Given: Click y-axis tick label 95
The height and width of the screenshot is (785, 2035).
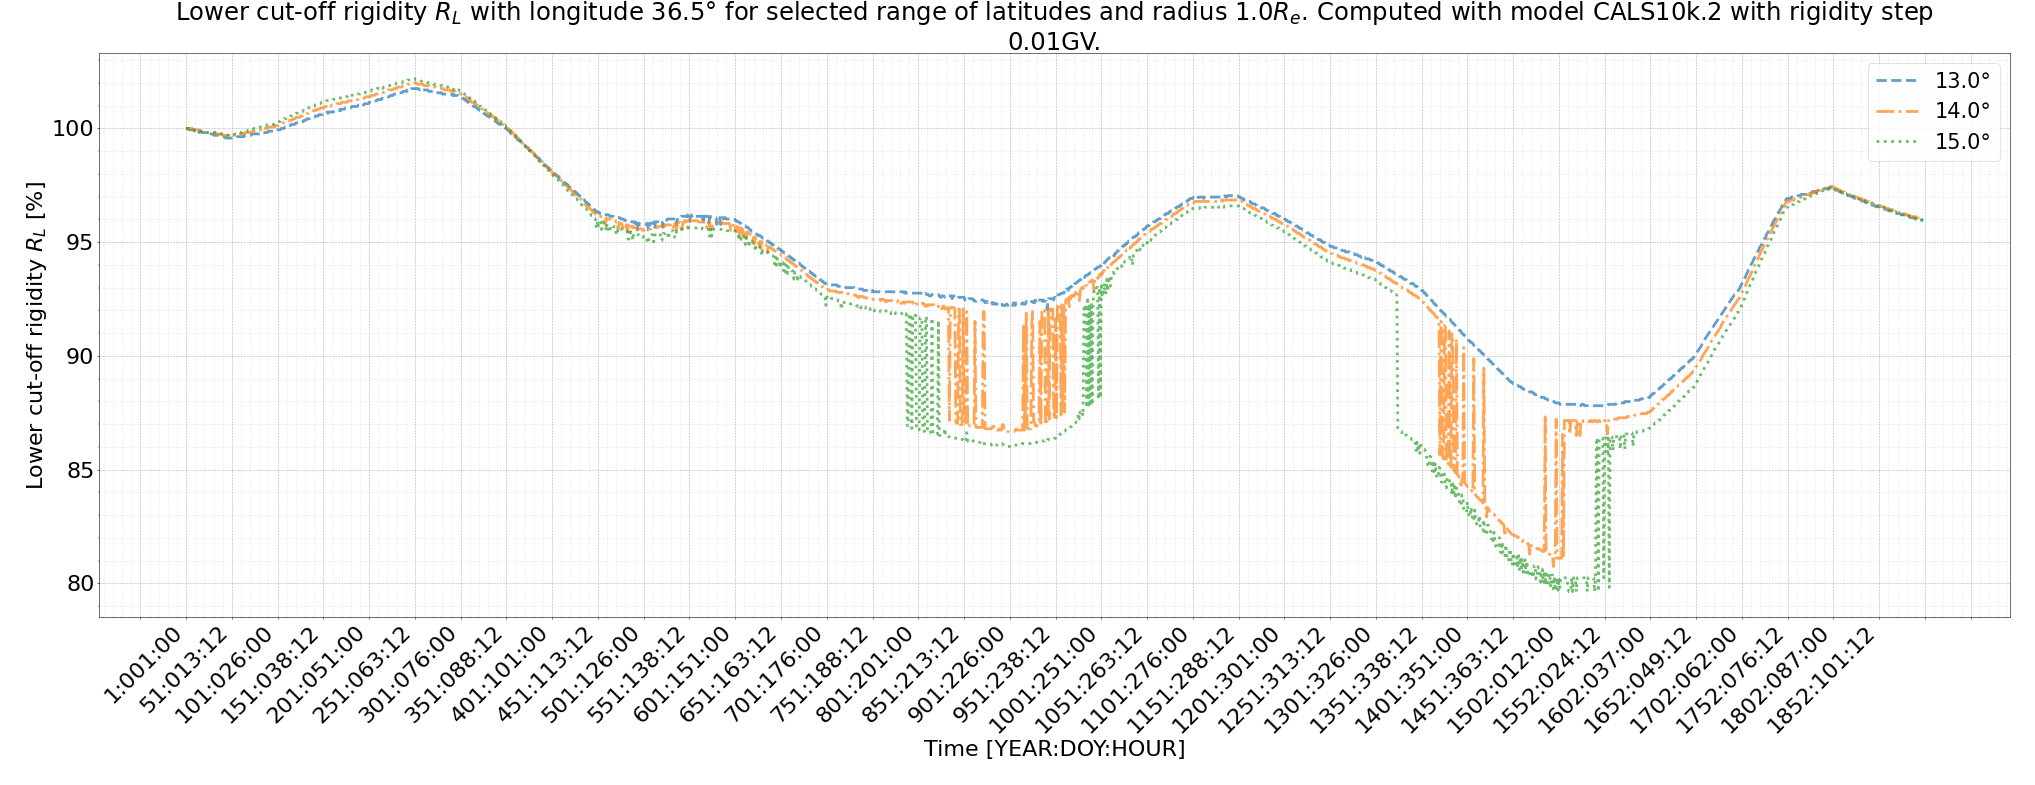Looking at the screenshot, I should coord(78,243).
